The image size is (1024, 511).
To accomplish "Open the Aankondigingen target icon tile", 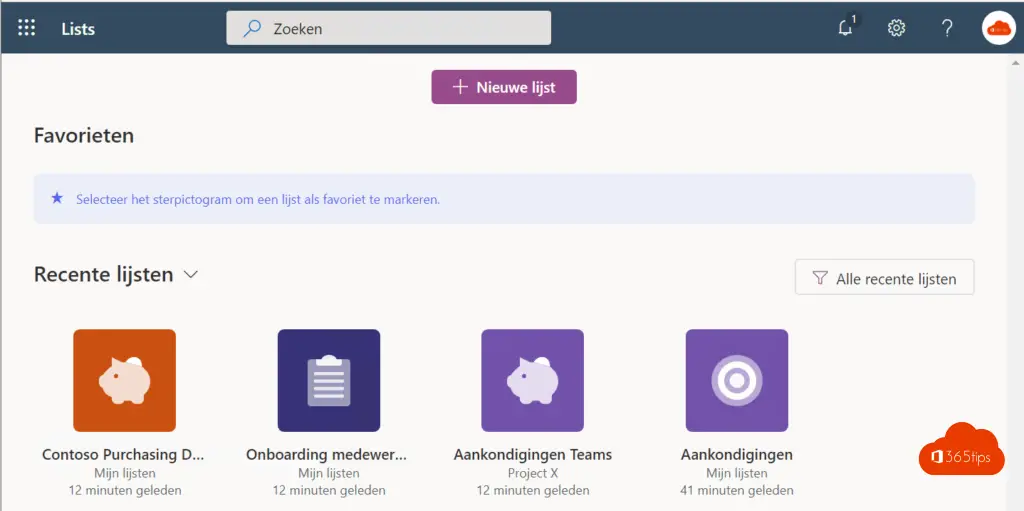I will [x=737, y=380].
